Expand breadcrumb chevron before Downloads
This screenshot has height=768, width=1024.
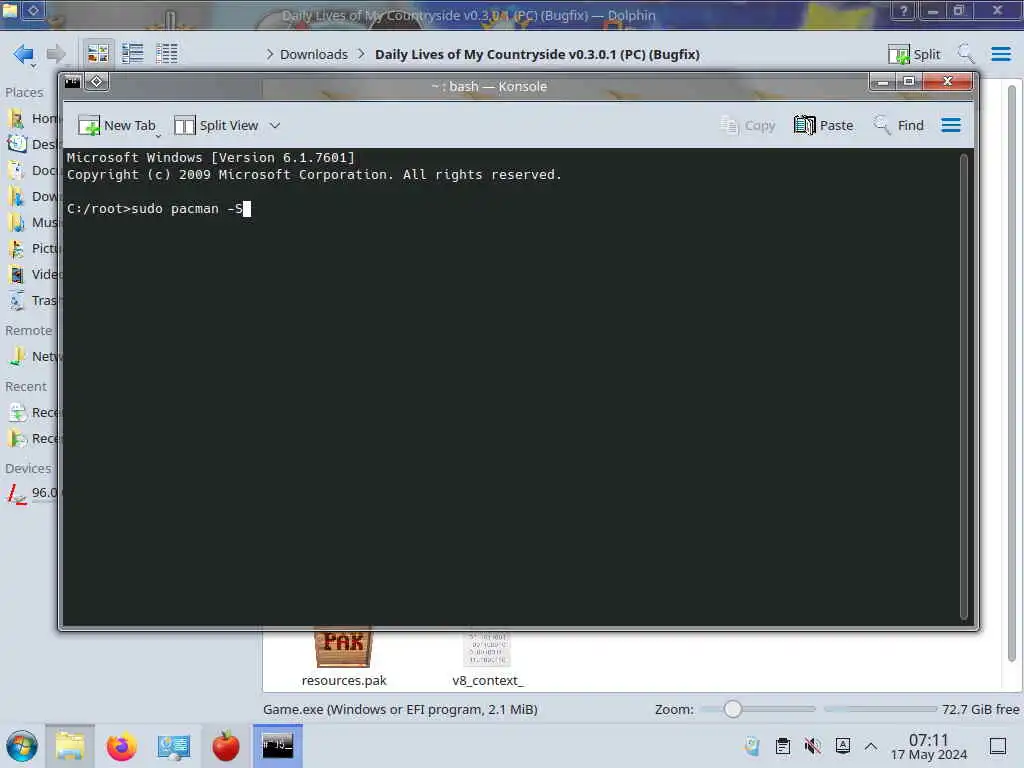270,54
